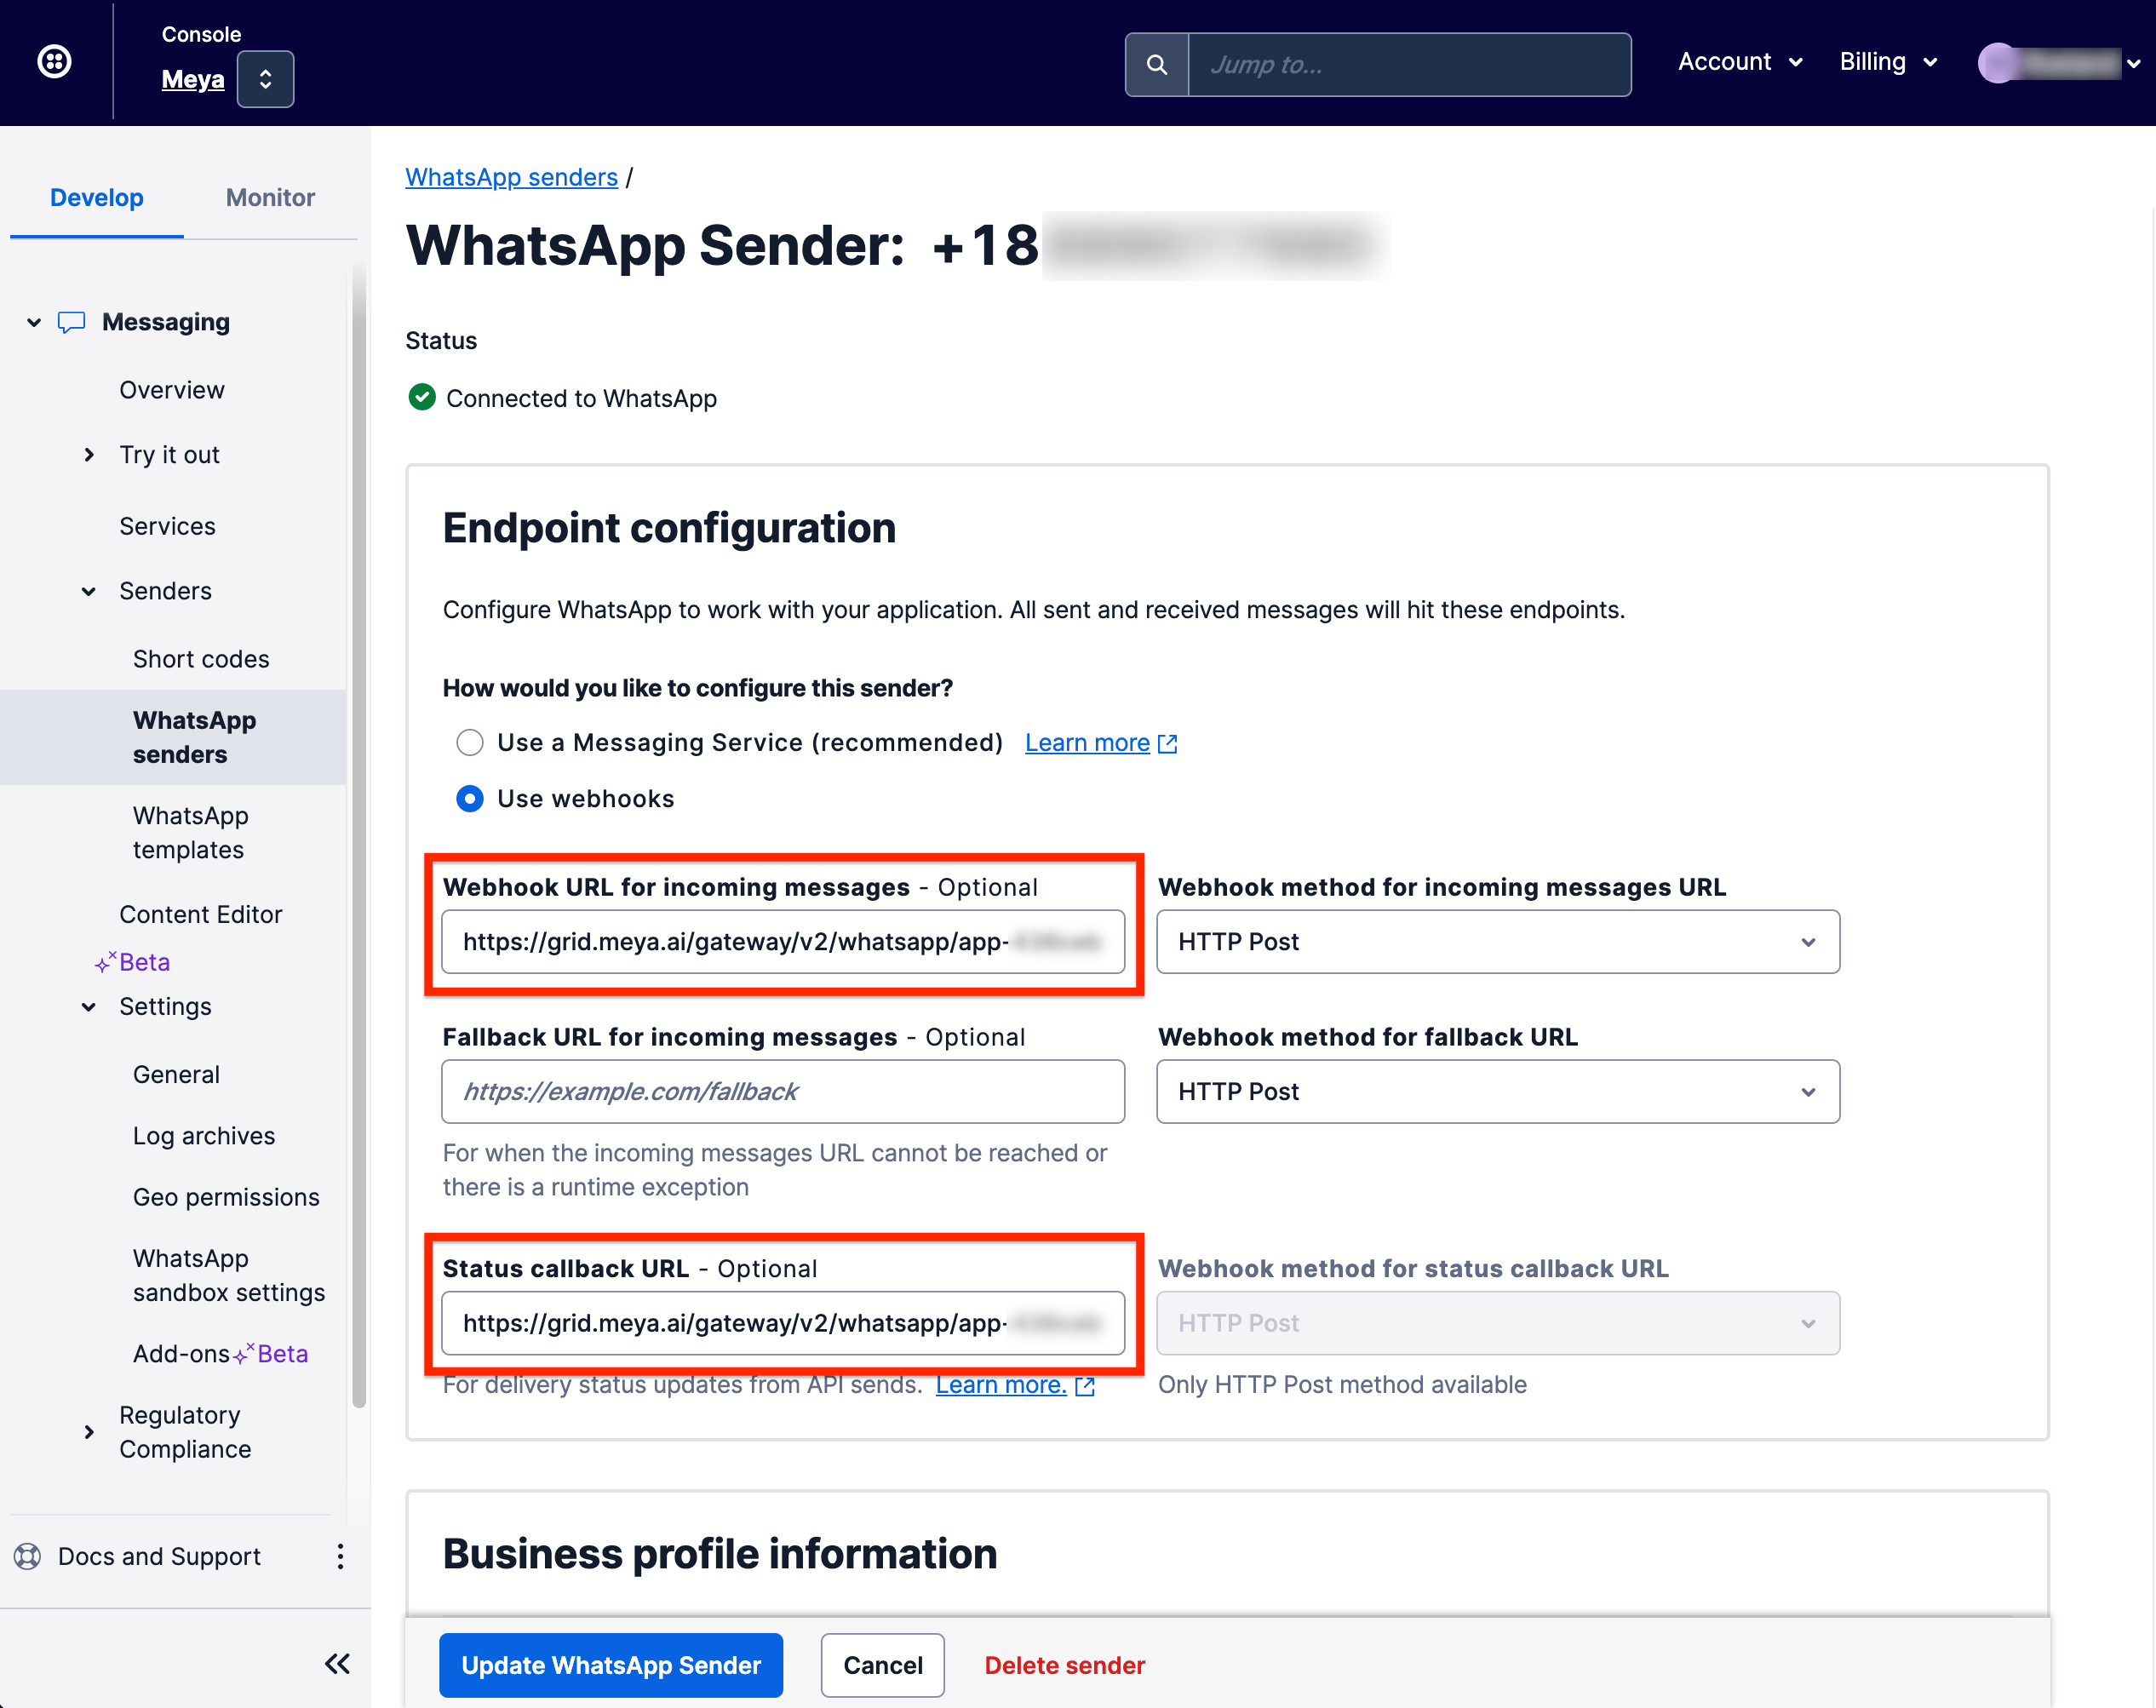The height and width of the screenshot is (1708, 2156).
Task: Open fallback URL webhook method dropdown
Action: (1498, 1091)
